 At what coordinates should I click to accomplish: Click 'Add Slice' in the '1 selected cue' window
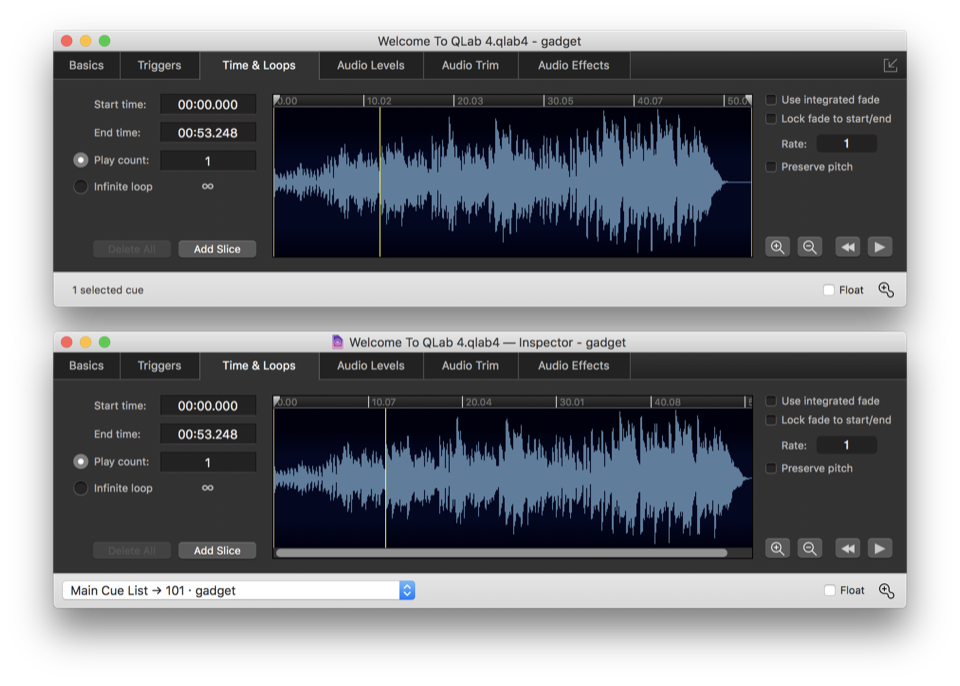pos(217,249)
